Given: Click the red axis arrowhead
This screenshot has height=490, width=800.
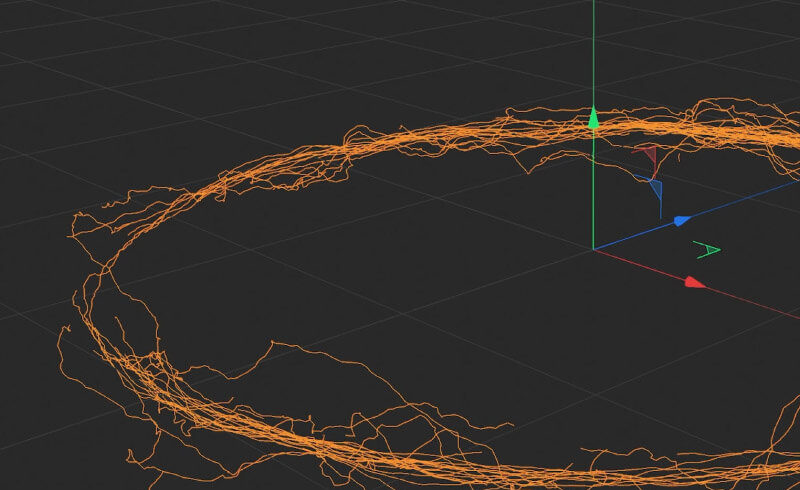Looking at the screenshot, I should [x=695, y=282].
